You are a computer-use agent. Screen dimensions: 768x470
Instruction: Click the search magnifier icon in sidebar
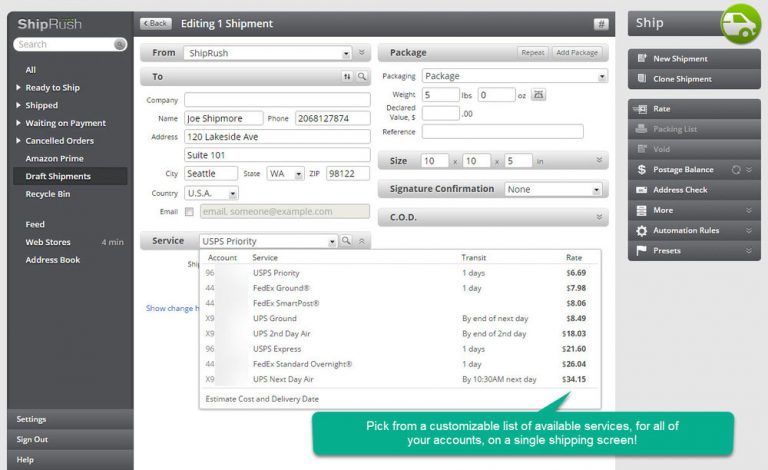(x=119, y=45)
